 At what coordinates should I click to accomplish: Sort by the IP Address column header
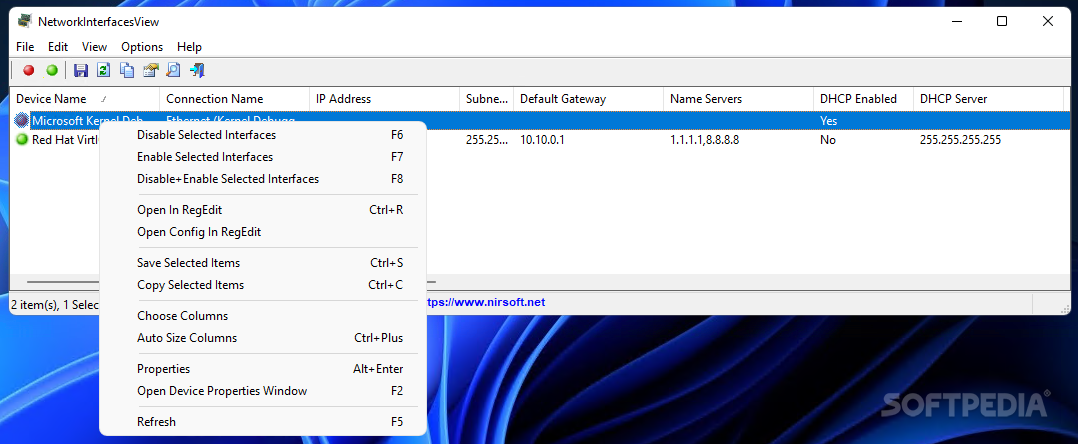coord(384,99)
